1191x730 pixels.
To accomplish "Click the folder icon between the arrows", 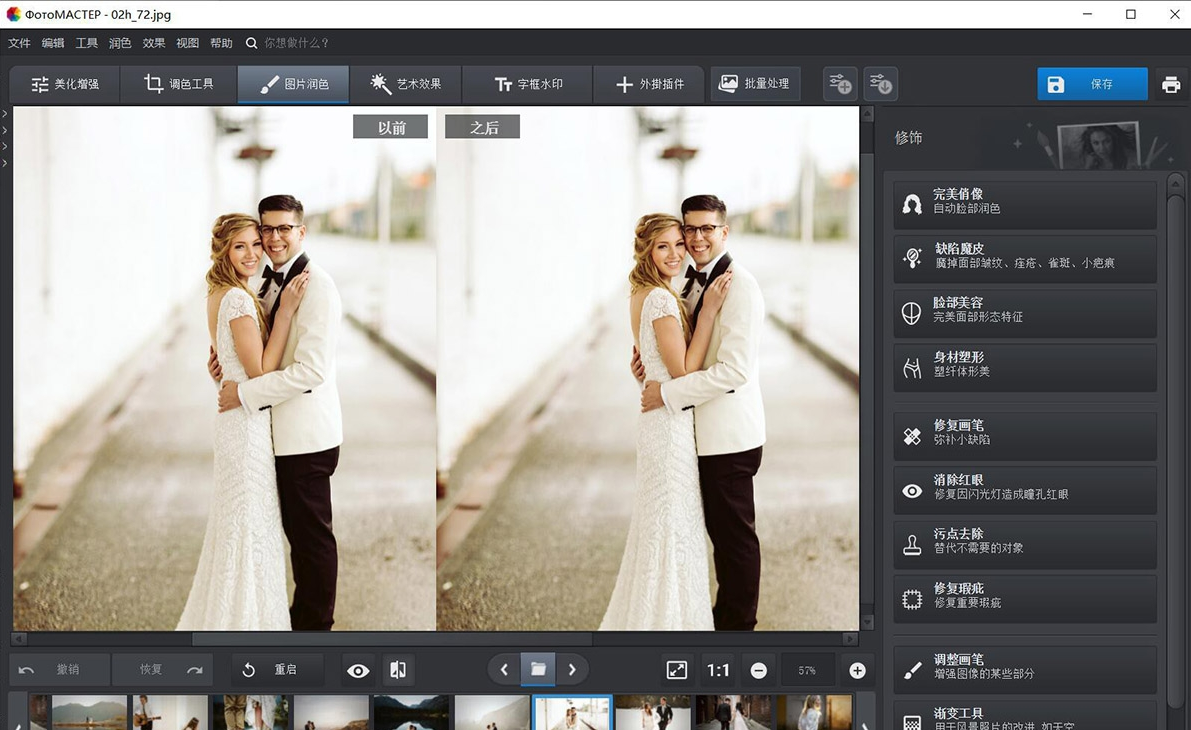I will click(x=538, y=670).
